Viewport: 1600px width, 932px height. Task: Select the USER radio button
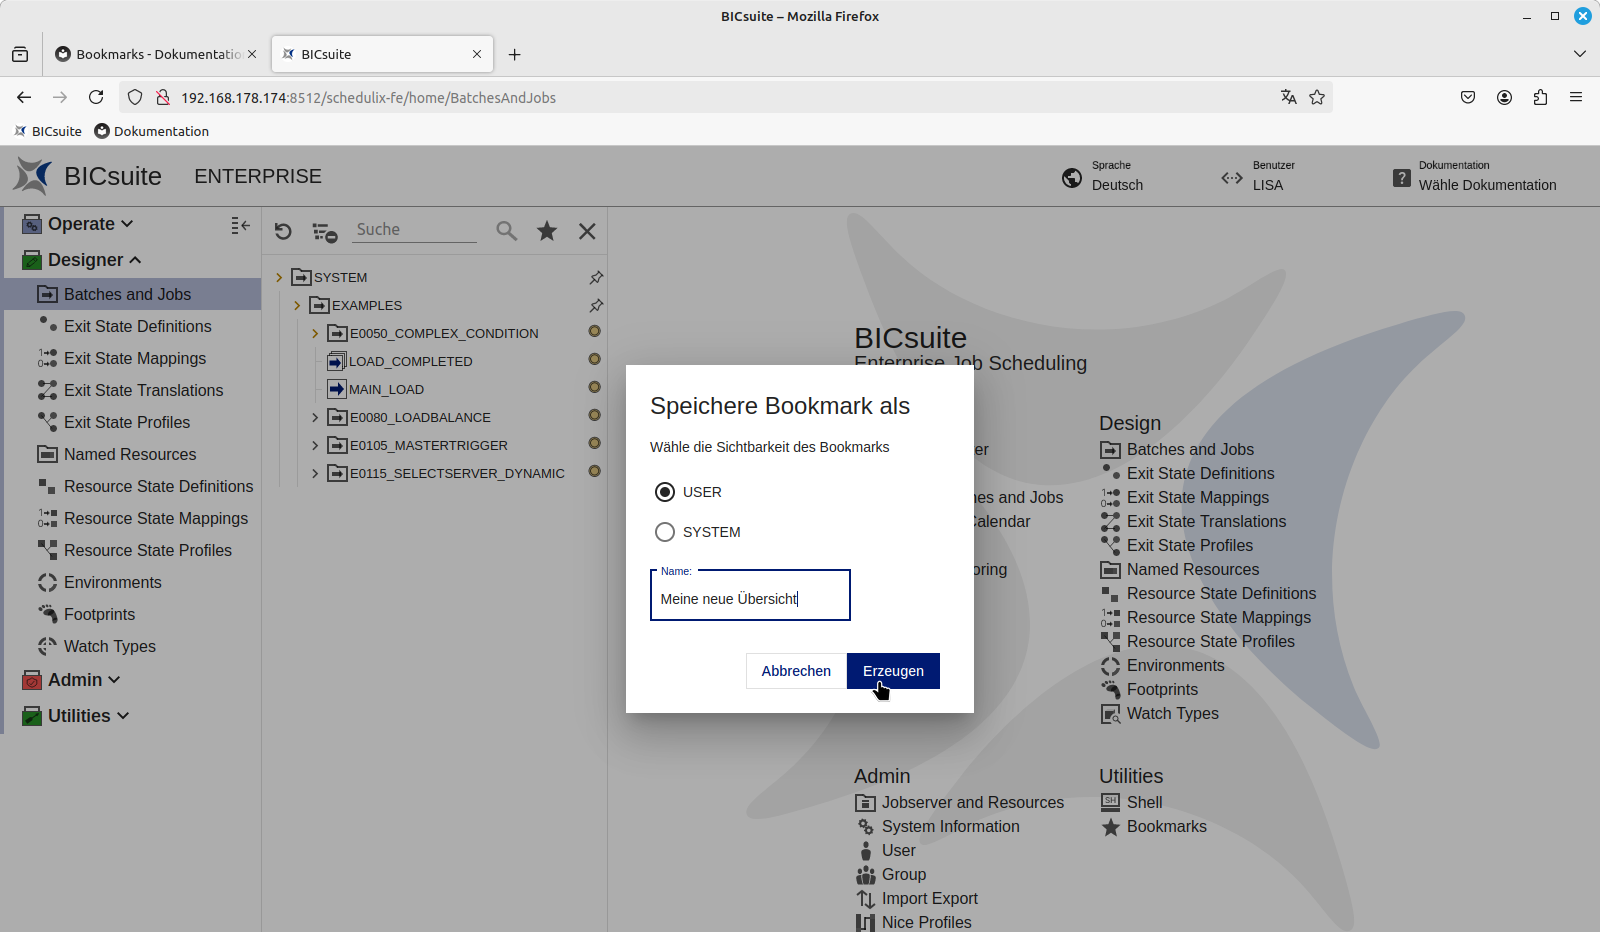click(x=665, y=492)
